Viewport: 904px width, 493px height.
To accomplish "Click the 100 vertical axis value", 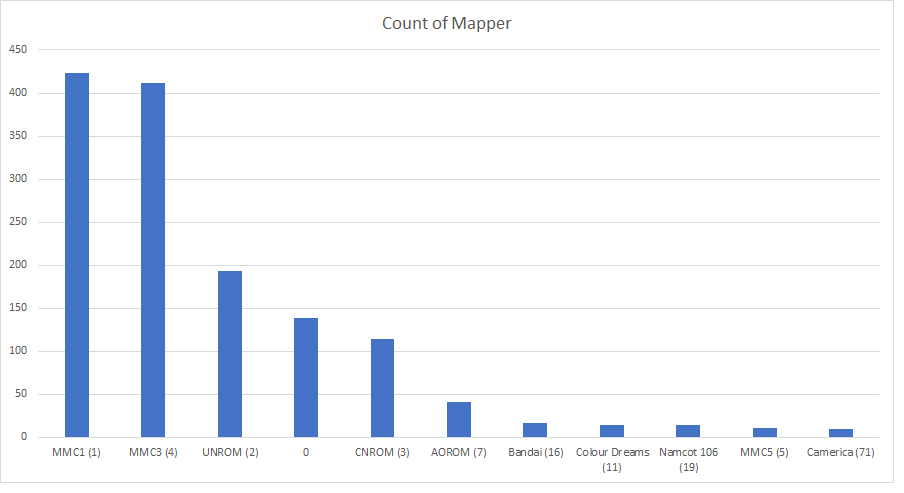I will click(19, 351).
